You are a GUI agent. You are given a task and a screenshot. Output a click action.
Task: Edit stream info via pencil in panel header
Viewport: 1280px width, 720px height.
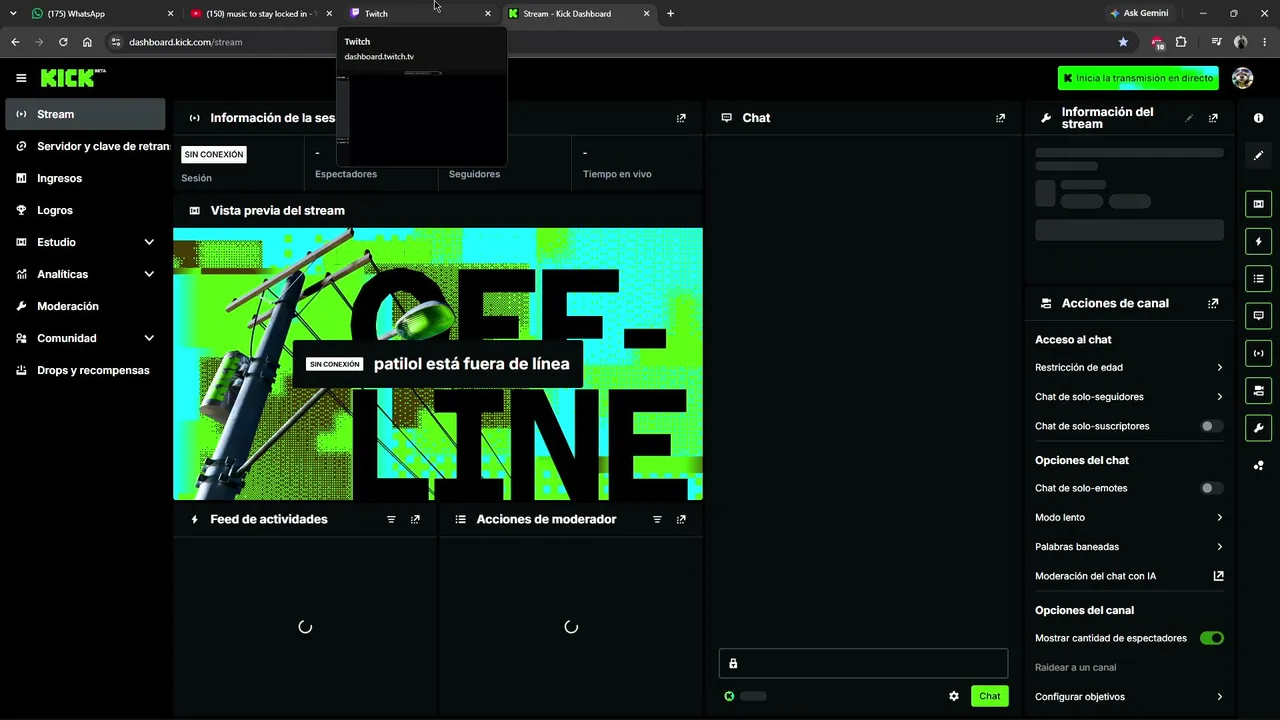1189,118
